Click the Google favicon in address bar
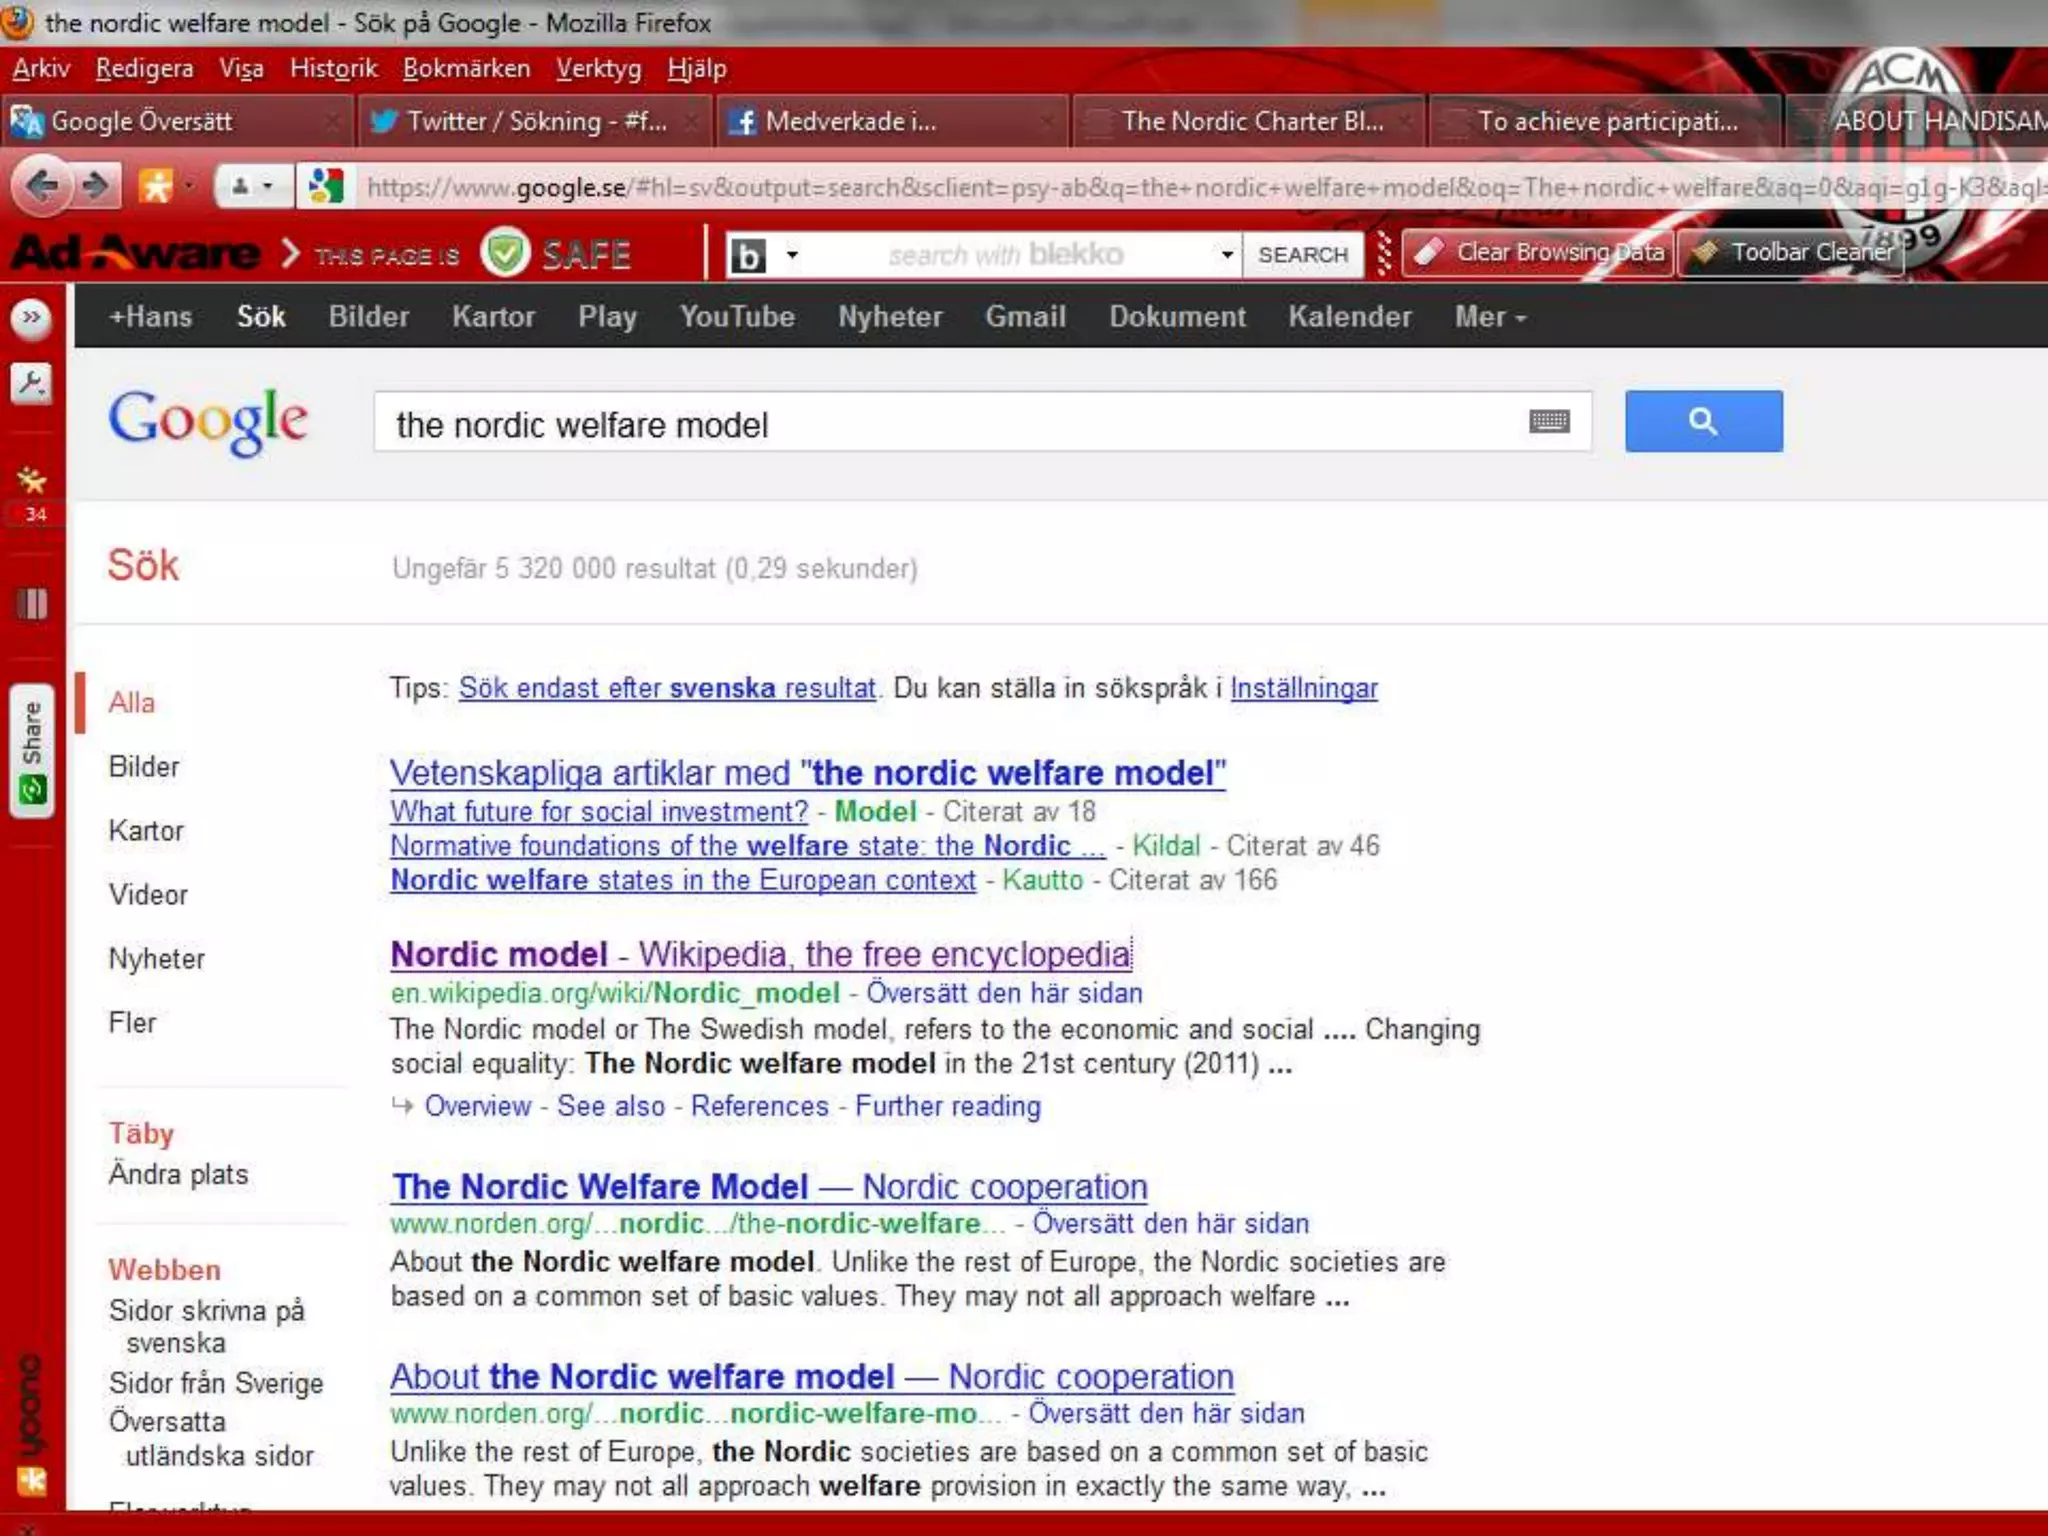Image resolution: width=2048 pixels, height=1536 pixels. (326, 187)
